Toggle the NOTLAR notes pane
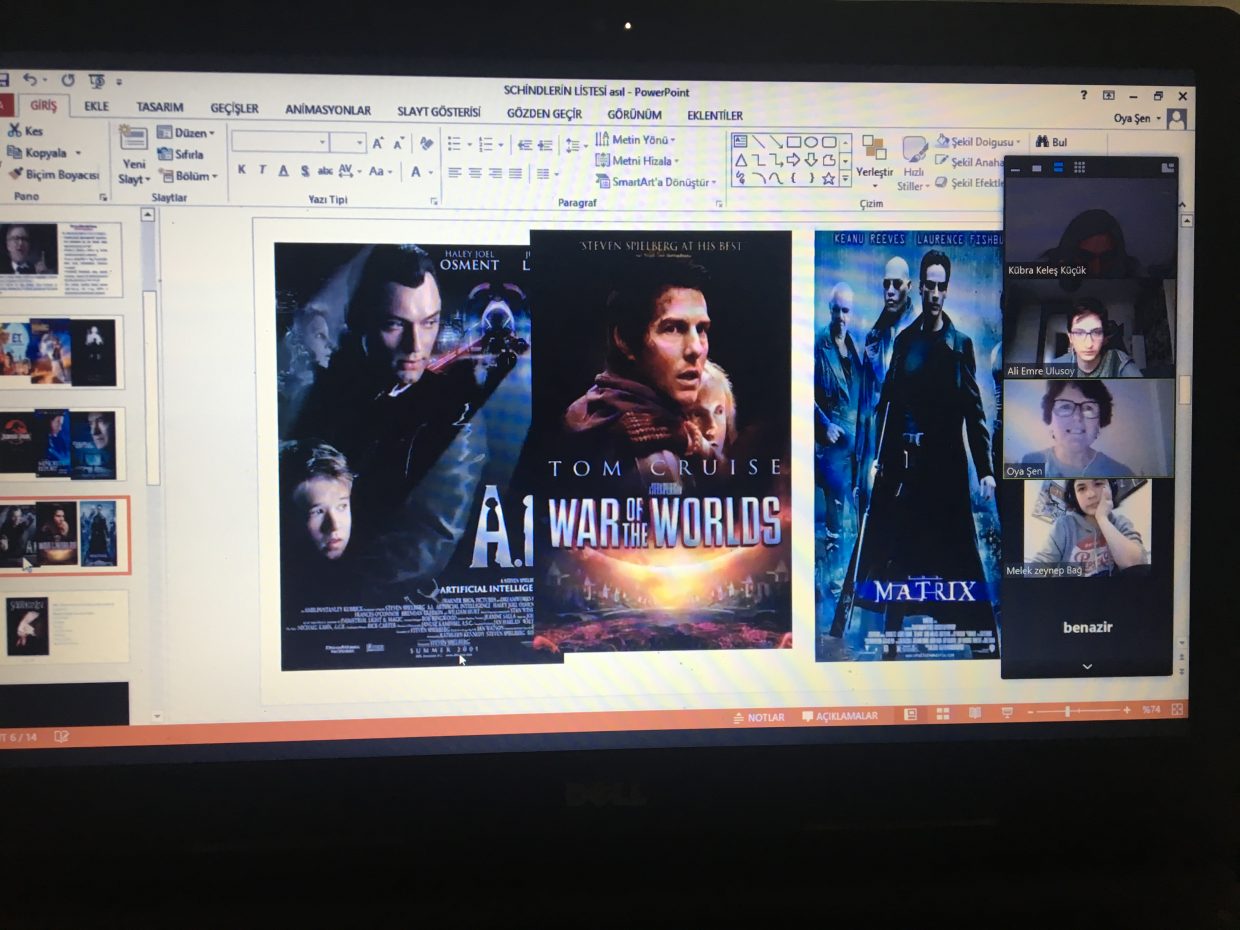The height and width of the screenshot is (930, 1240). point(759,717)
